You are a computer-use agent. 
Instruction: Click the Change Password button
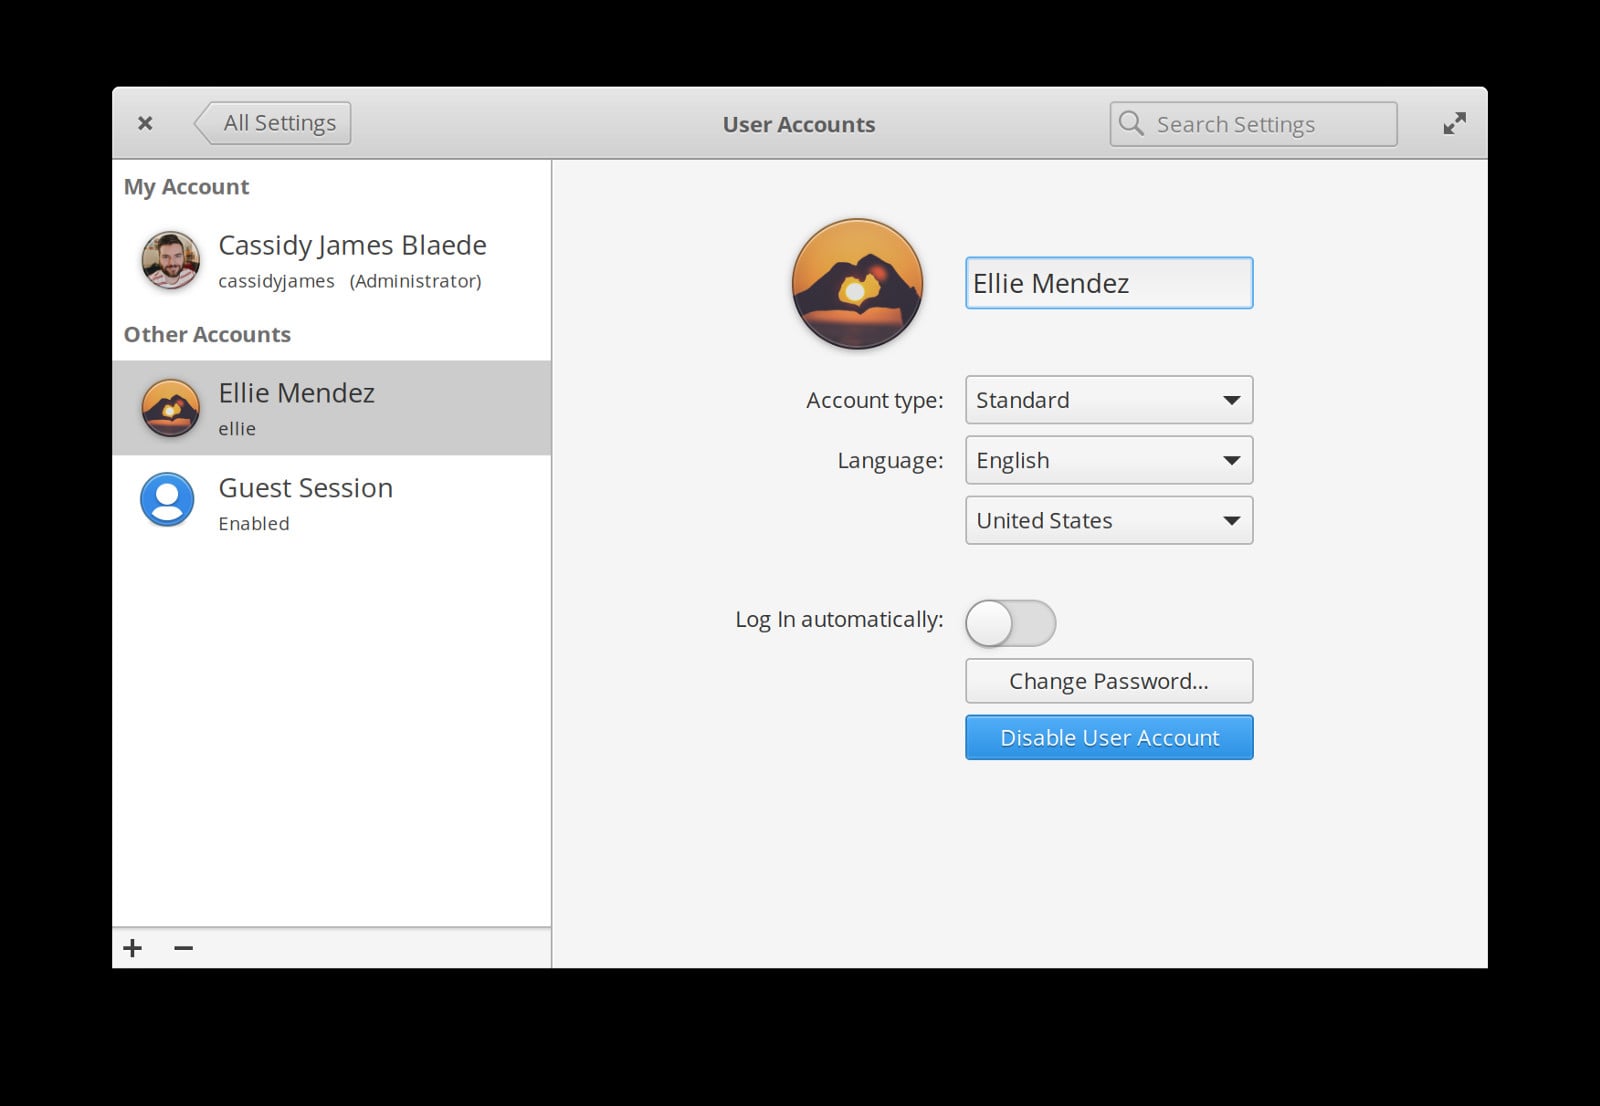(1108, 681)
